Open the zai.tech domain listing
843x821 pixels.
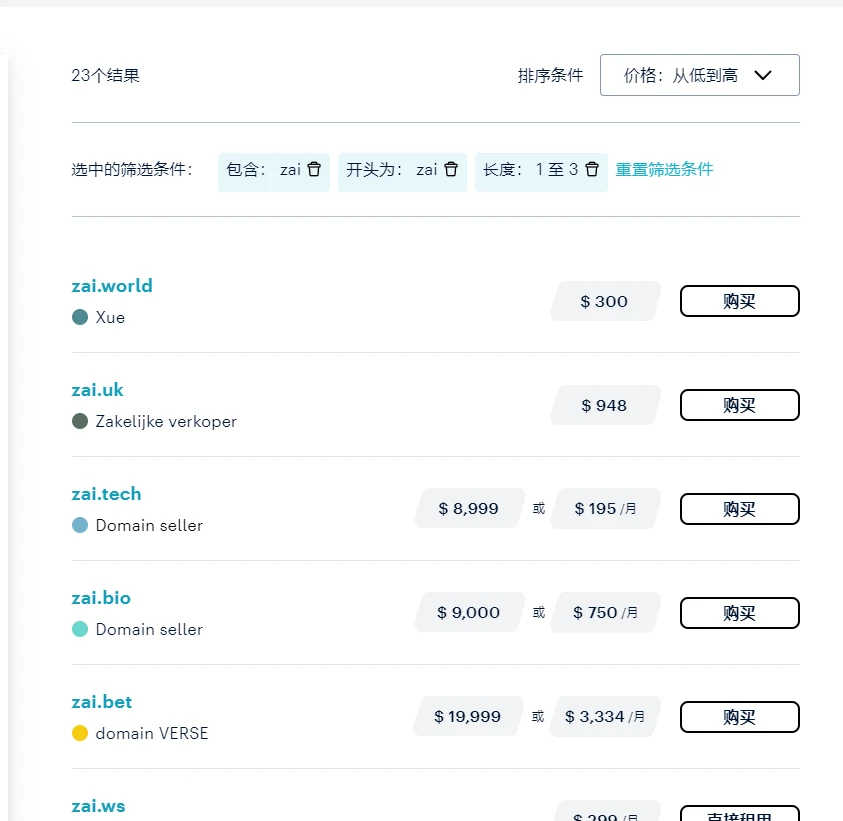point(106,494)
